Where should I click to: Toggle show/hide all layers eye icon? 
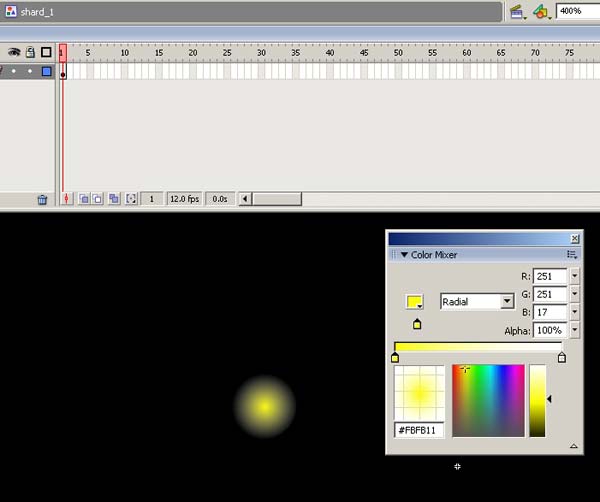point(14,52)
